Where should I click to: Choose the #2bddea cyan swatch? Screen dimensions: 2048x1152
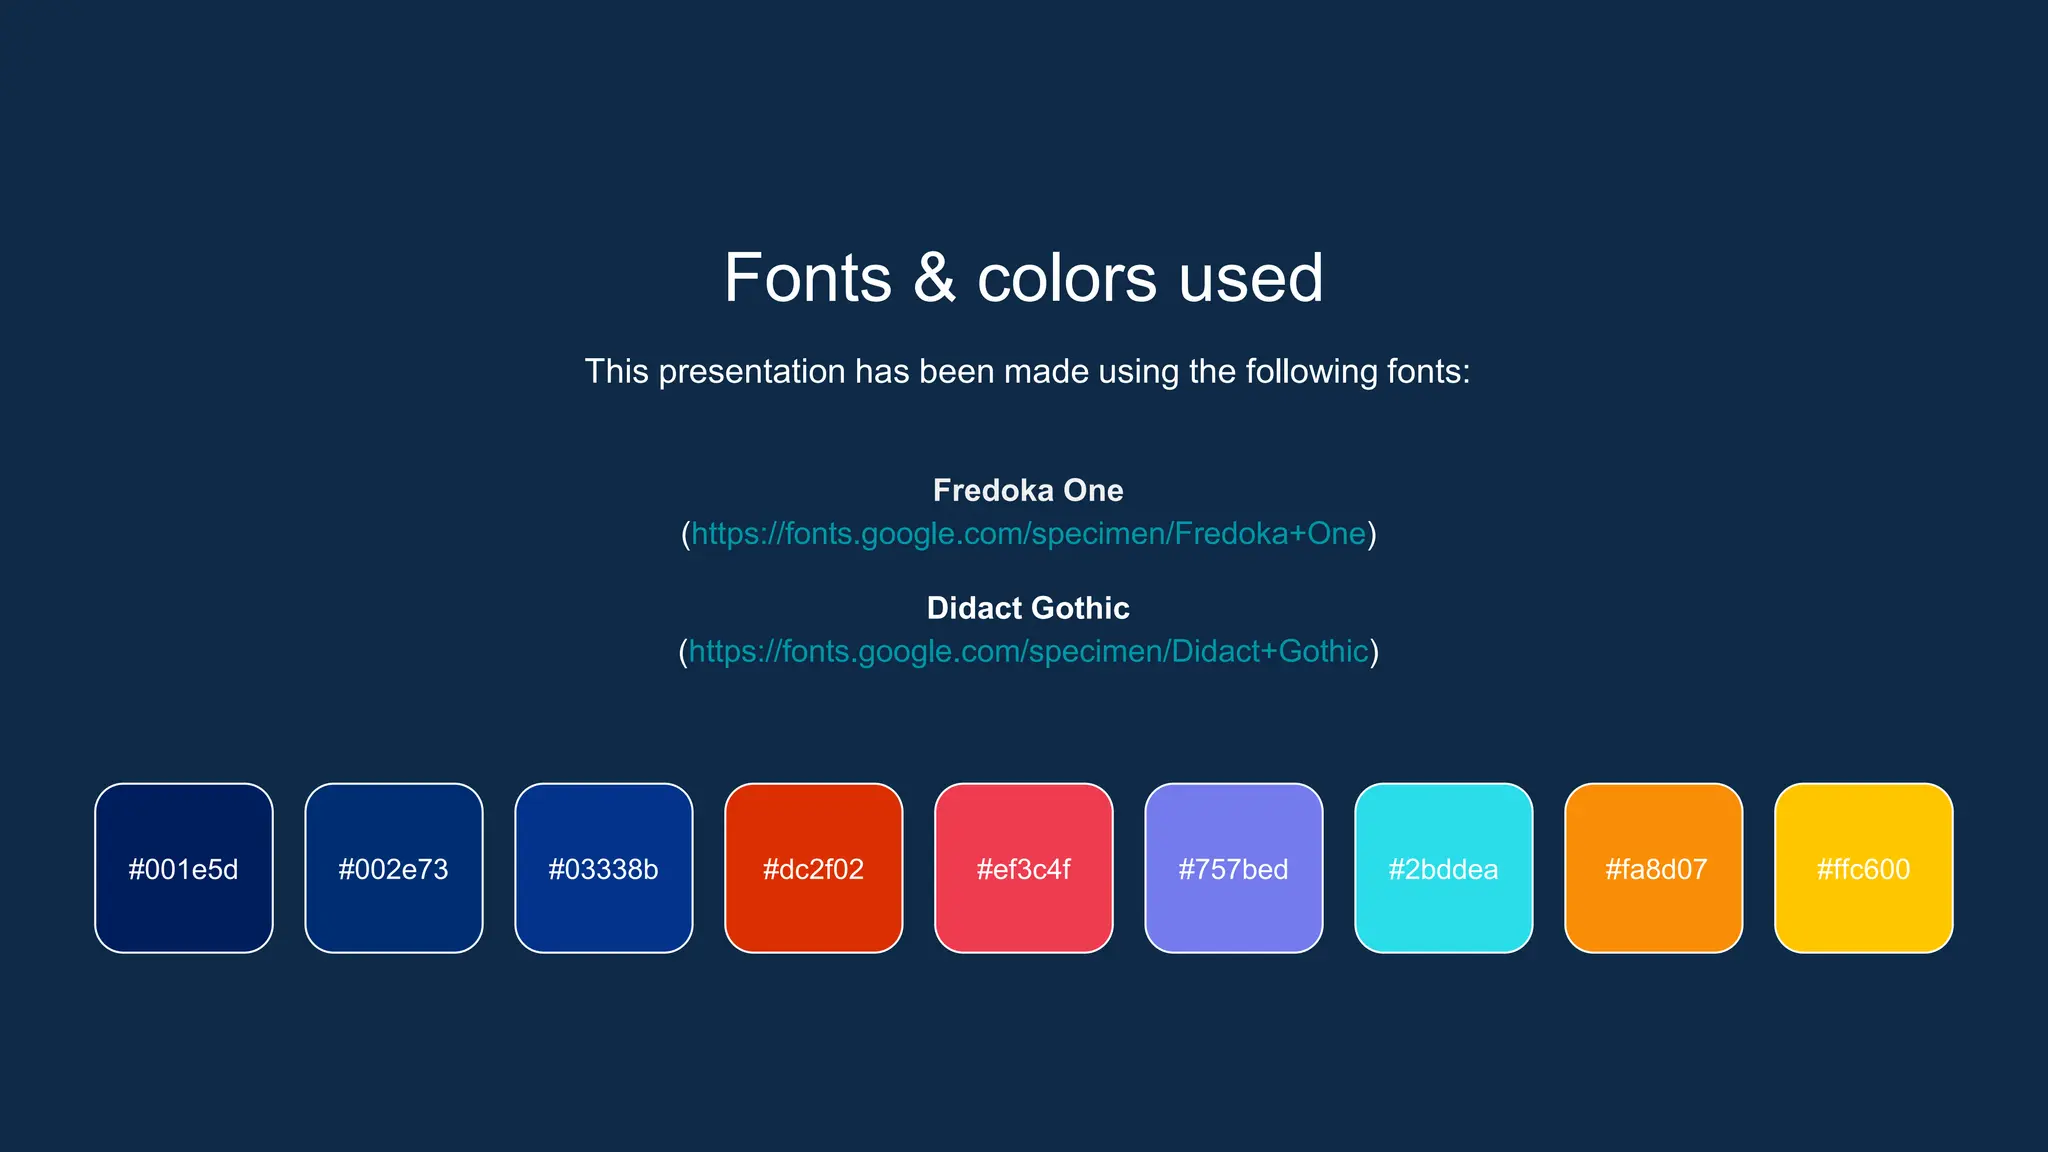coord(1444,868)
